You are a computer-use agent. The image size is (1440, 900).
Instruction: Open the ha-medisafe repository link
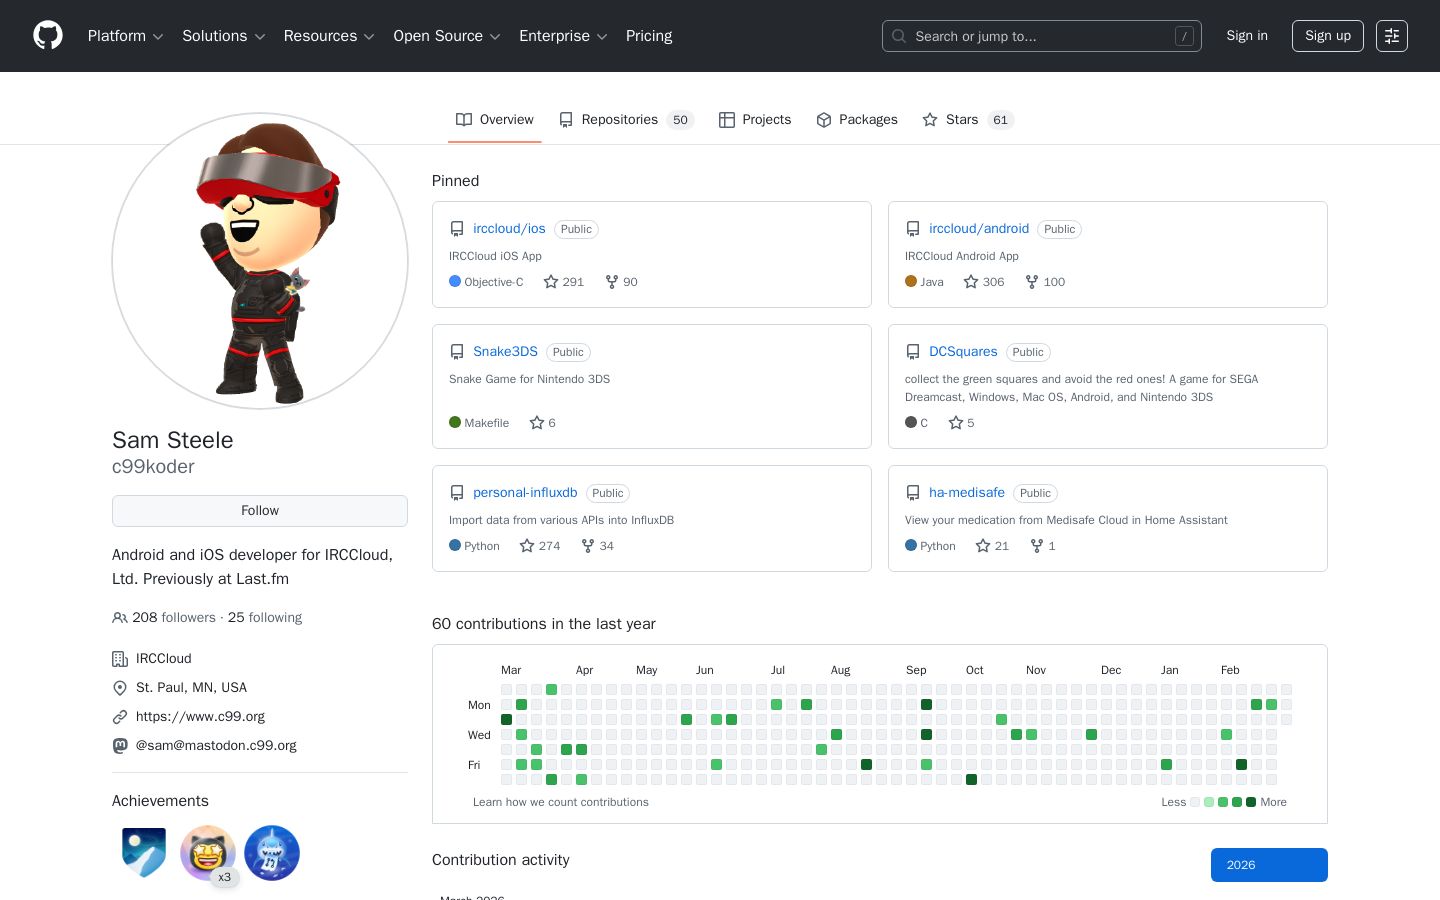[967, 493]
